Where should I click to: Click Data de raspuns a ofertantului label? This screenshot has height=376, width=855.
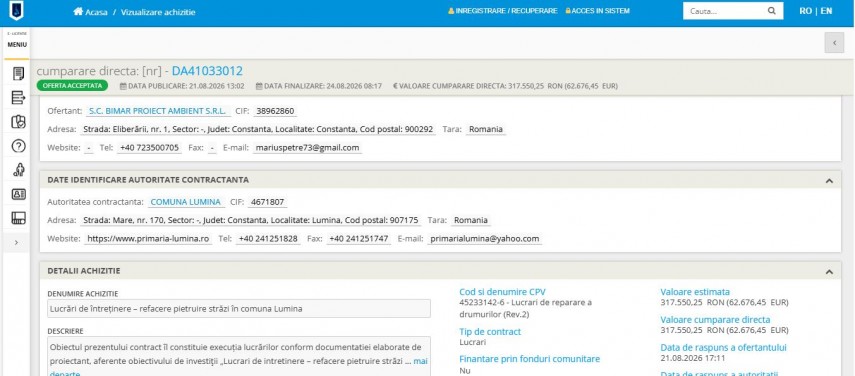tap(724, 348)
